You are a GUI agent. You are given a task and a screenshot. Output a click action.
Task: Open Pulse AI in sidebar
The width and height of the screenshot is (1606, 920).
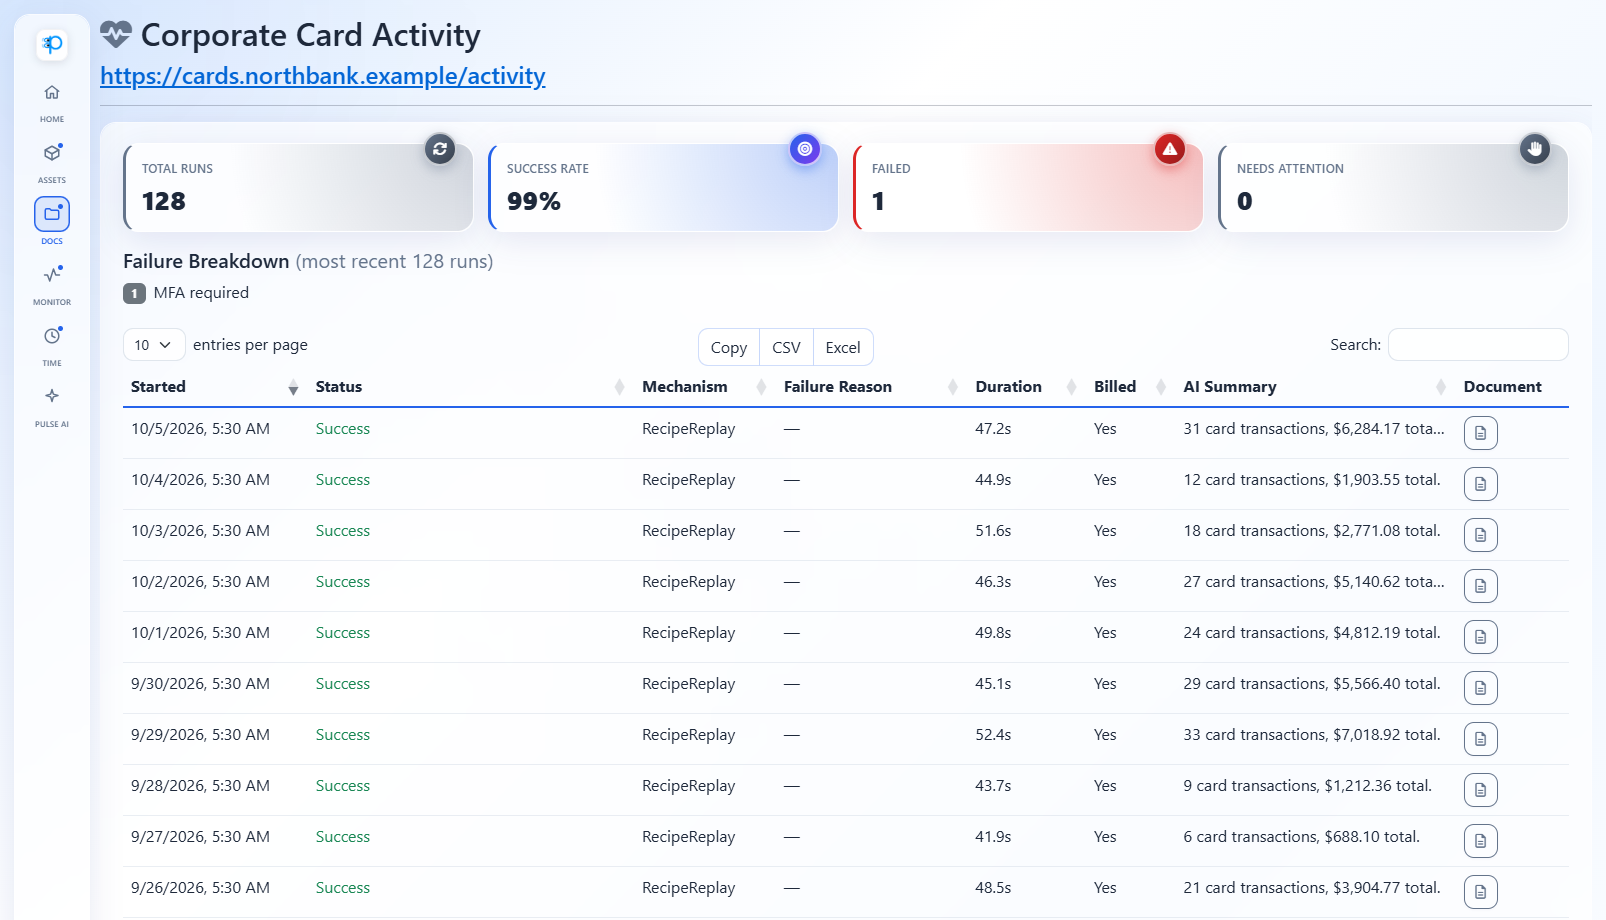tap(52, 406)
